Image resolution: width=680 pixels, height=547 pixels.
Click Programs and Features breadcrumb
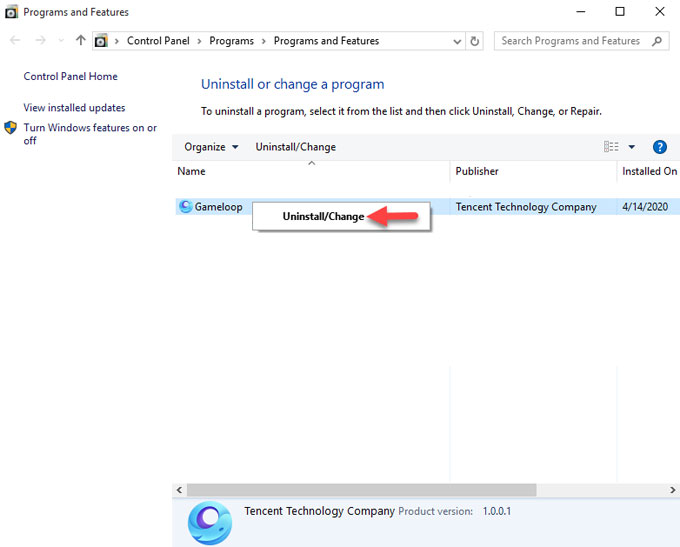click(x=326, y=41)
